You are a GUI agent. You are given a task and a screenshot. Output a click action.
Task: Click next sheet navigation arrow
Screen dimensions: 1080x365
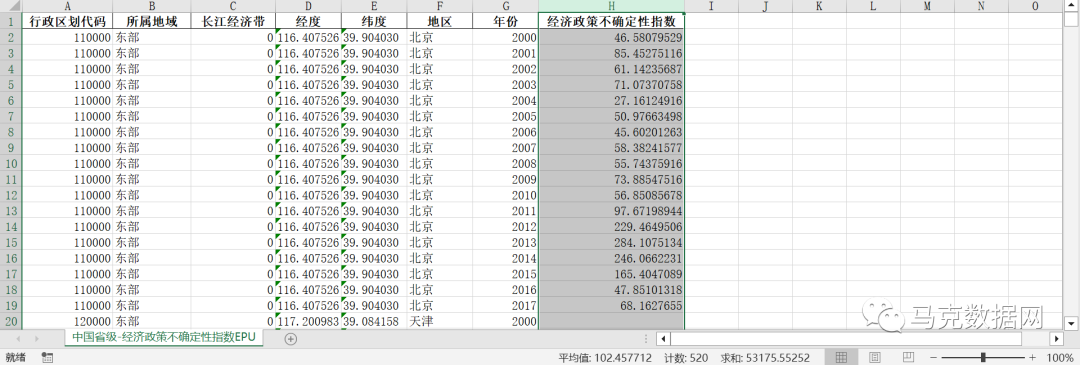tap(37, 339)
